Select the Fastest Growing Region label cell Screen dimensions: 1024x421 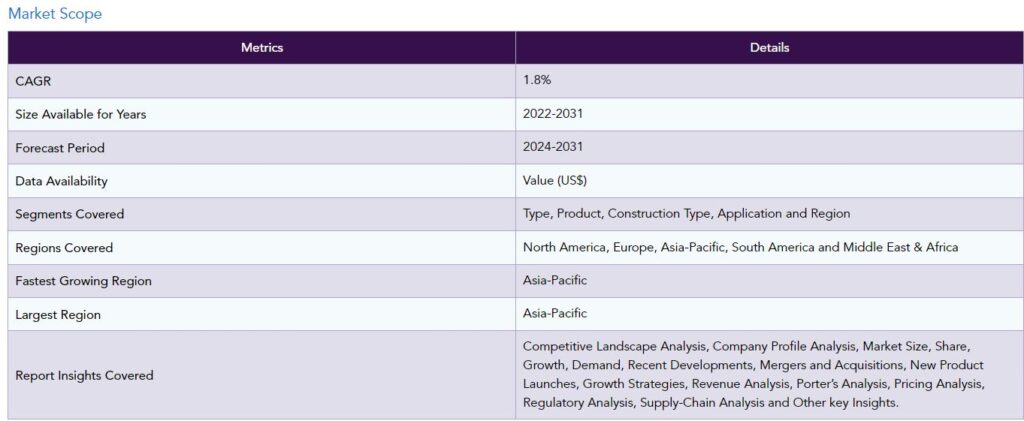click(84, 281)
